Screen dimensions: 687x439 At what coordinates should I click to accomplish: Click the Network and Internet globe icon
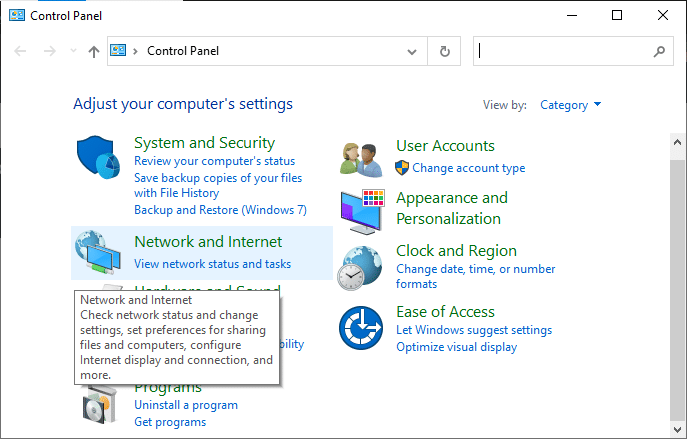click(101, 253)
